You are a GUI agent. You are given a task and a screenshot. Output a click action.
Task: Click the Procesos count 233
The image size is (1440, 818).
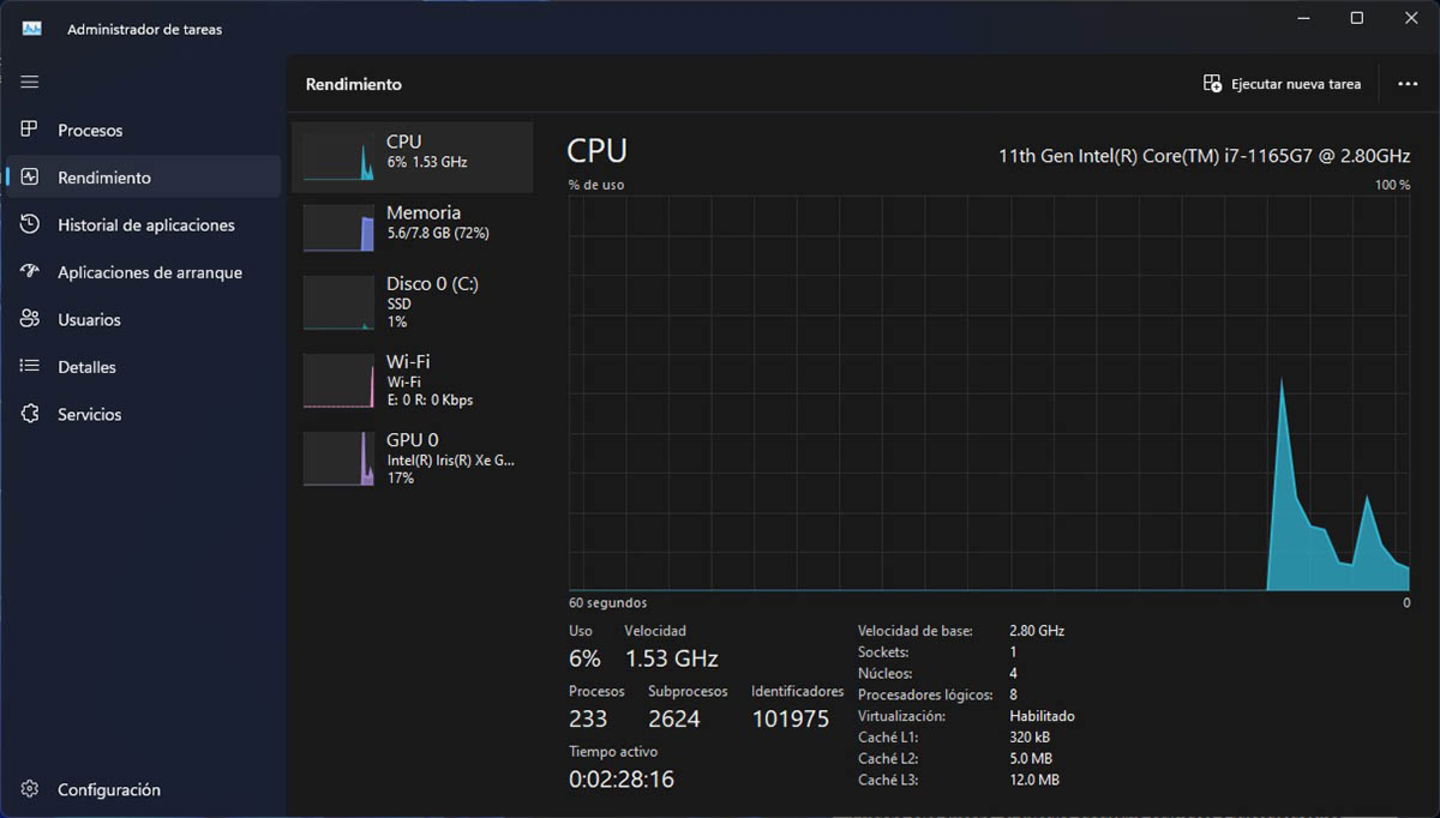(588, 719)
